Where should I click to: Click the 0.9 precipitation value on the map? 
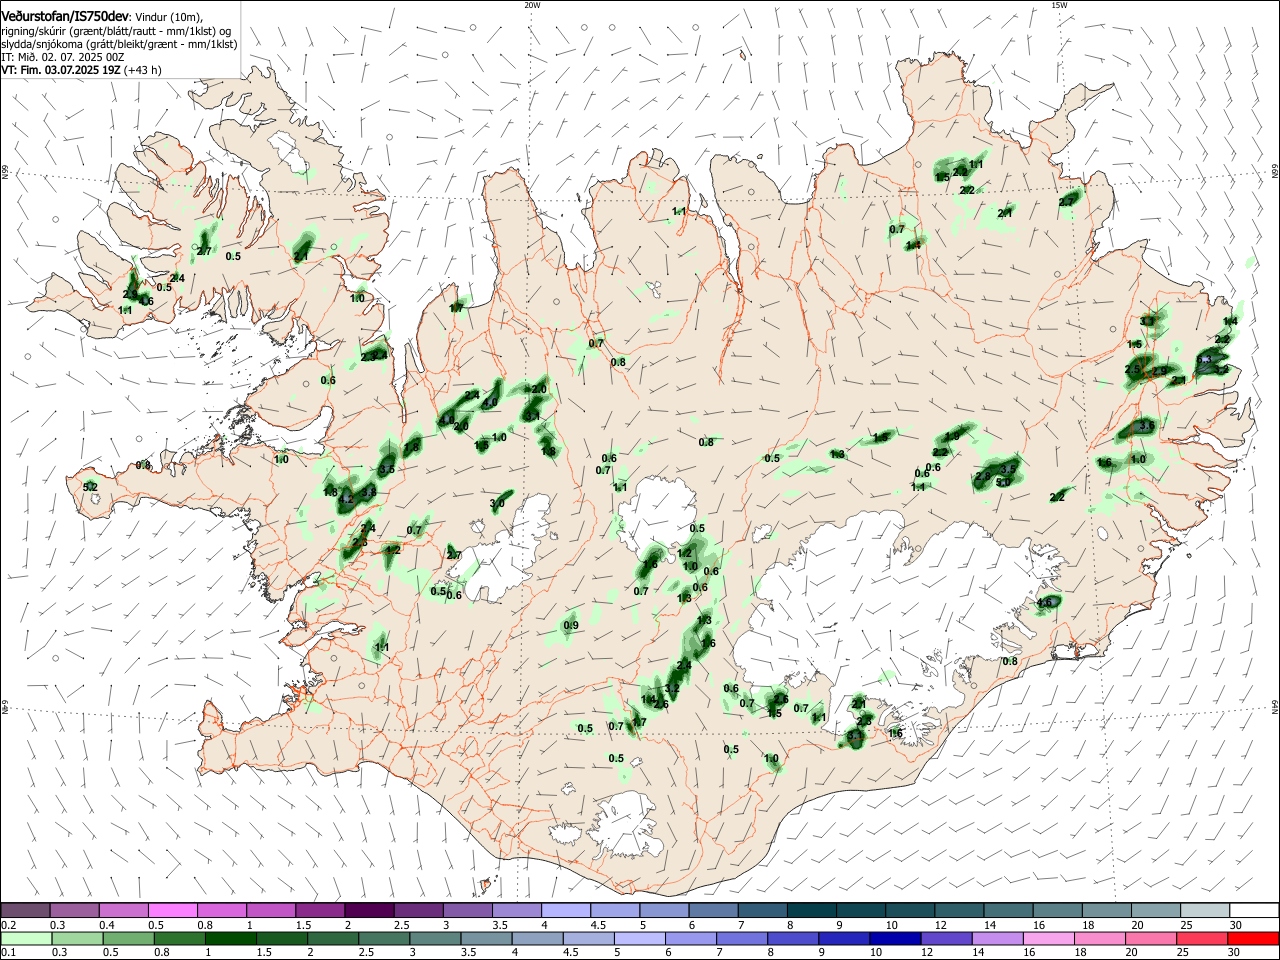571,626
